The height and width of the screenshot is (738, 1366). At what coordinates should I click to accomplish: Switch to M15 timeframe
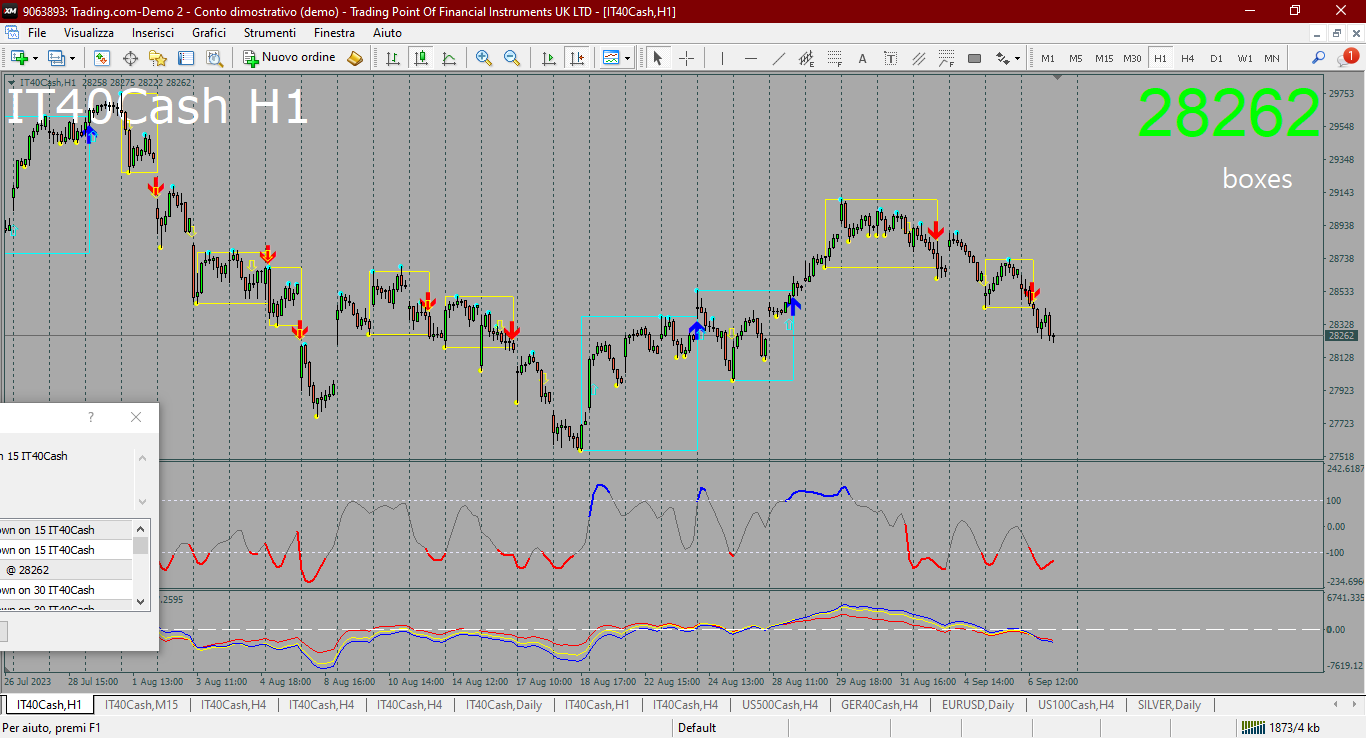(1104, 58)
